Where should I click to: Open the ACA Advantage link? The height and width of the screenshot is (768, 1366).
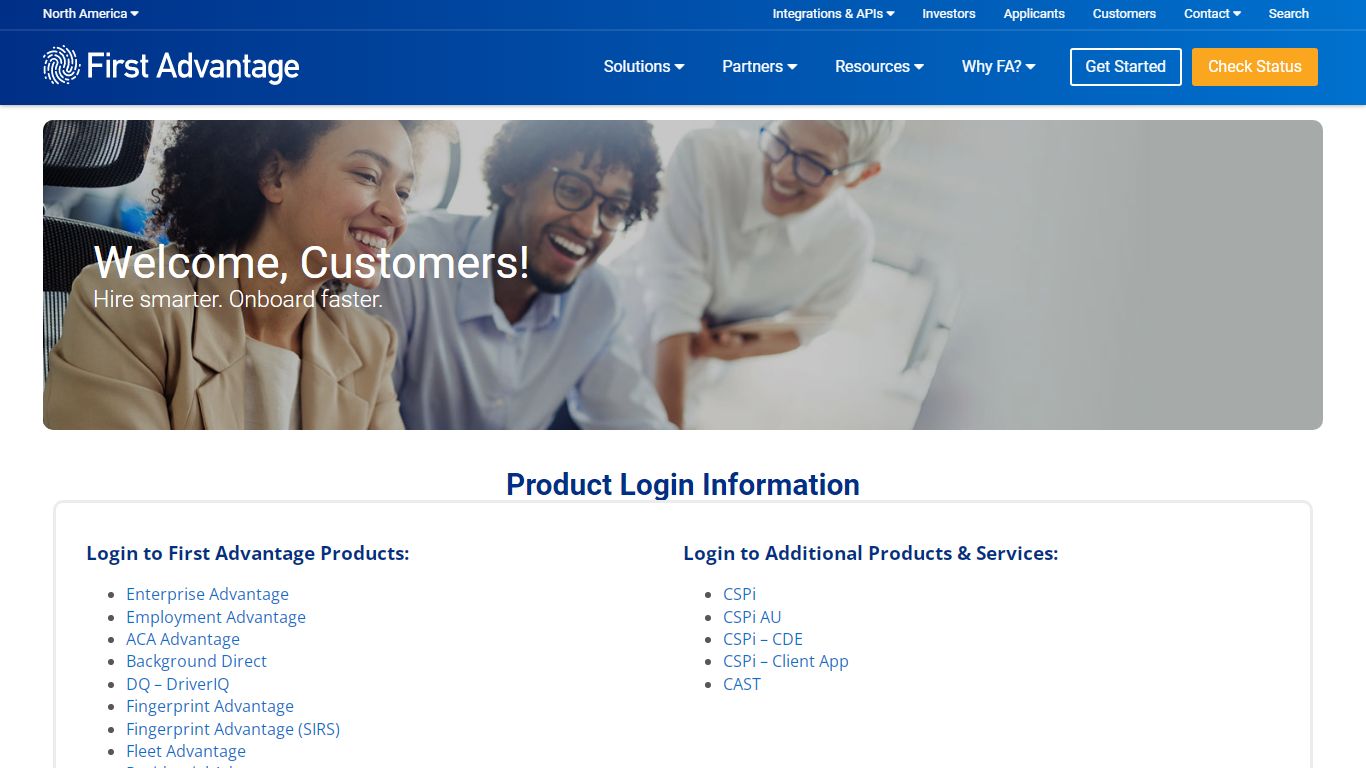coord(183,639)
